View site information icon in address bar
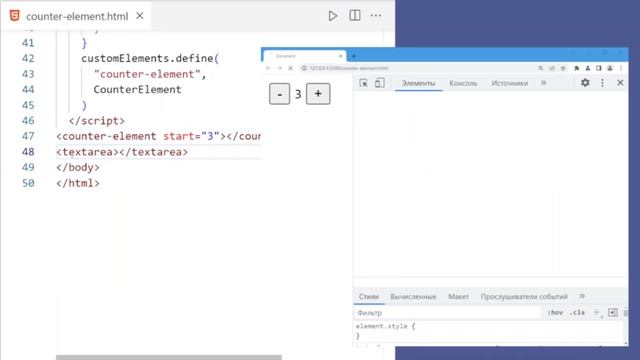 click(x=304, y=68)
